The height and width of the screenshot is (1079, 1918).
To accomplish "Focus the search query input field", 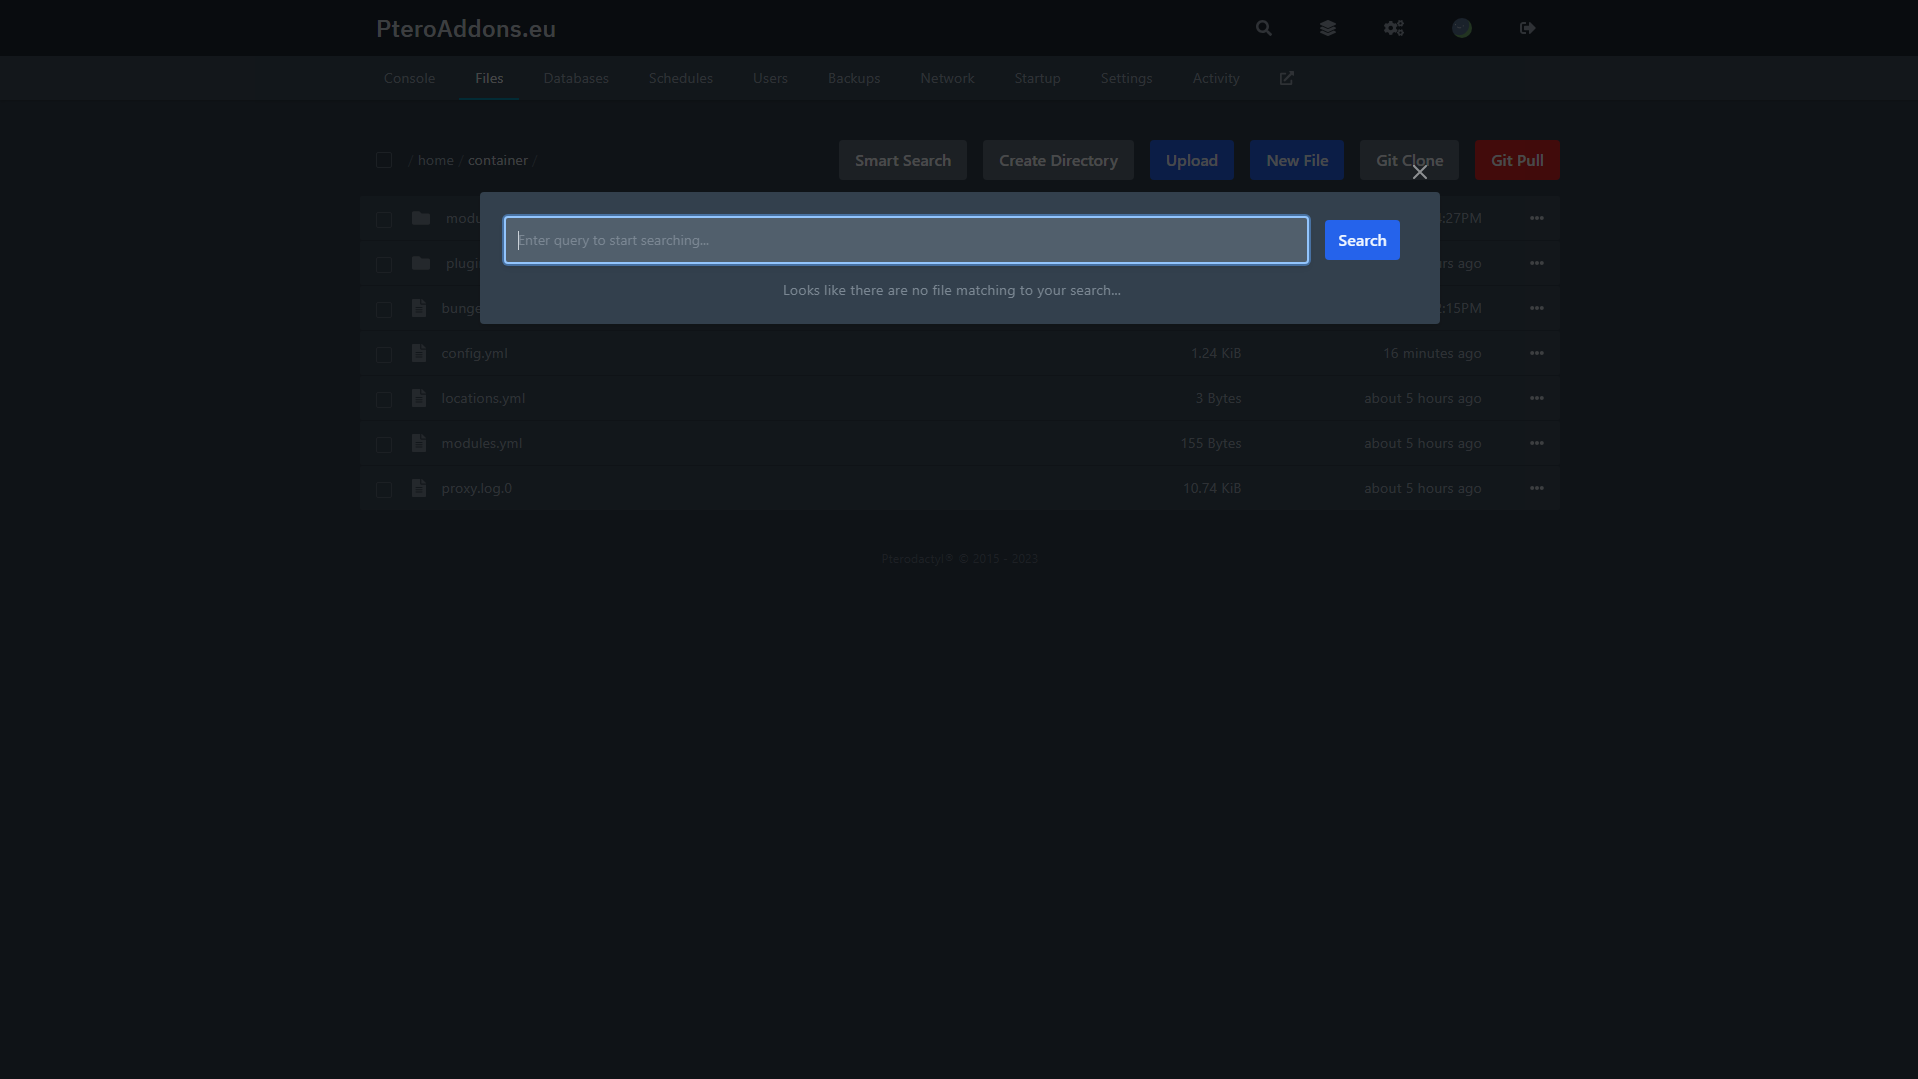I will 905,240.
